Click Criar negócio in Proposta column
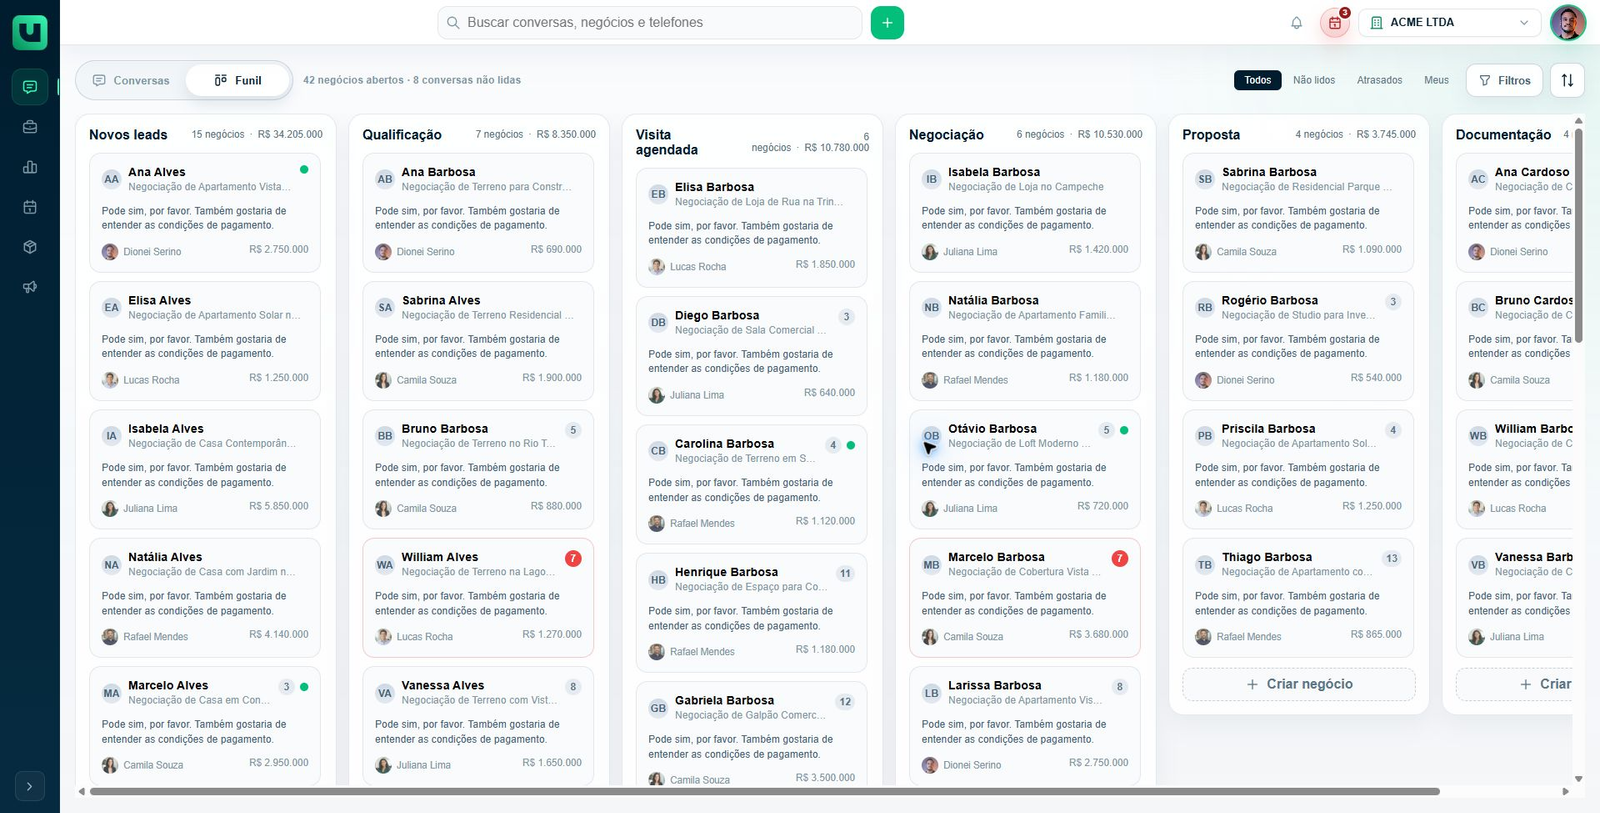The width and height of the screenshot is (1600, 813). 1299,684
